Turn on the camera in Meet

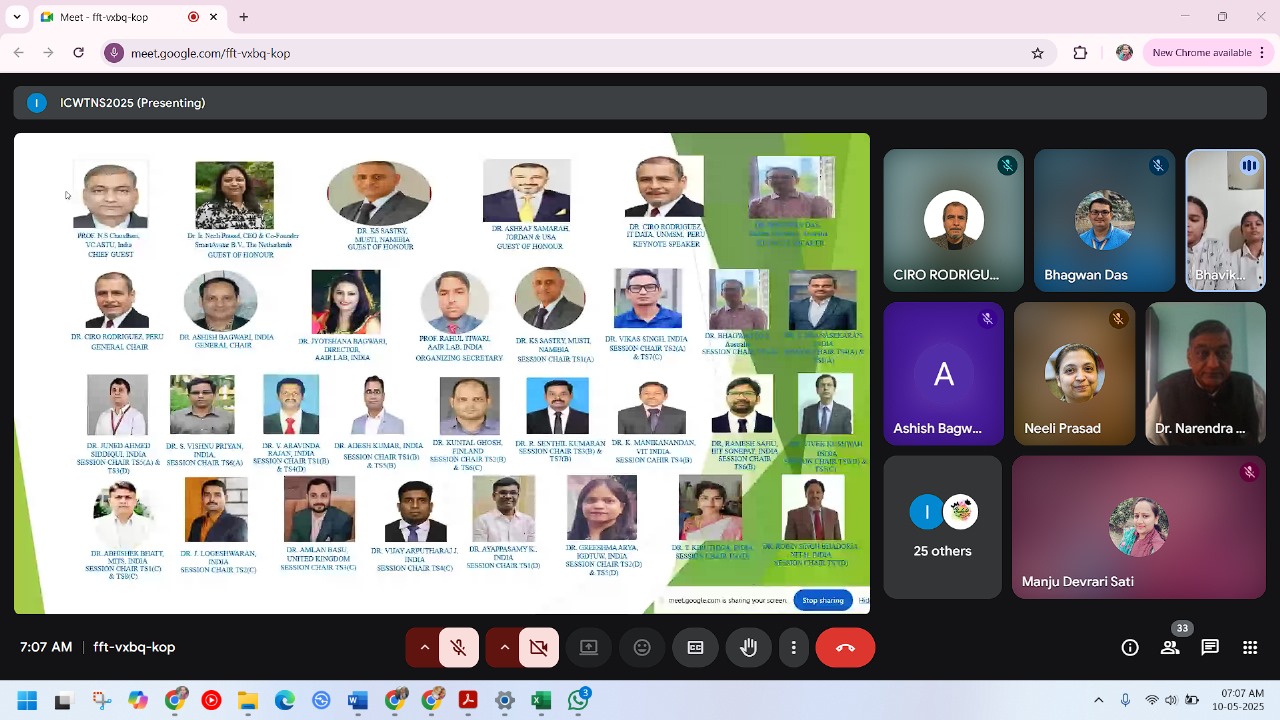(539, 648)
